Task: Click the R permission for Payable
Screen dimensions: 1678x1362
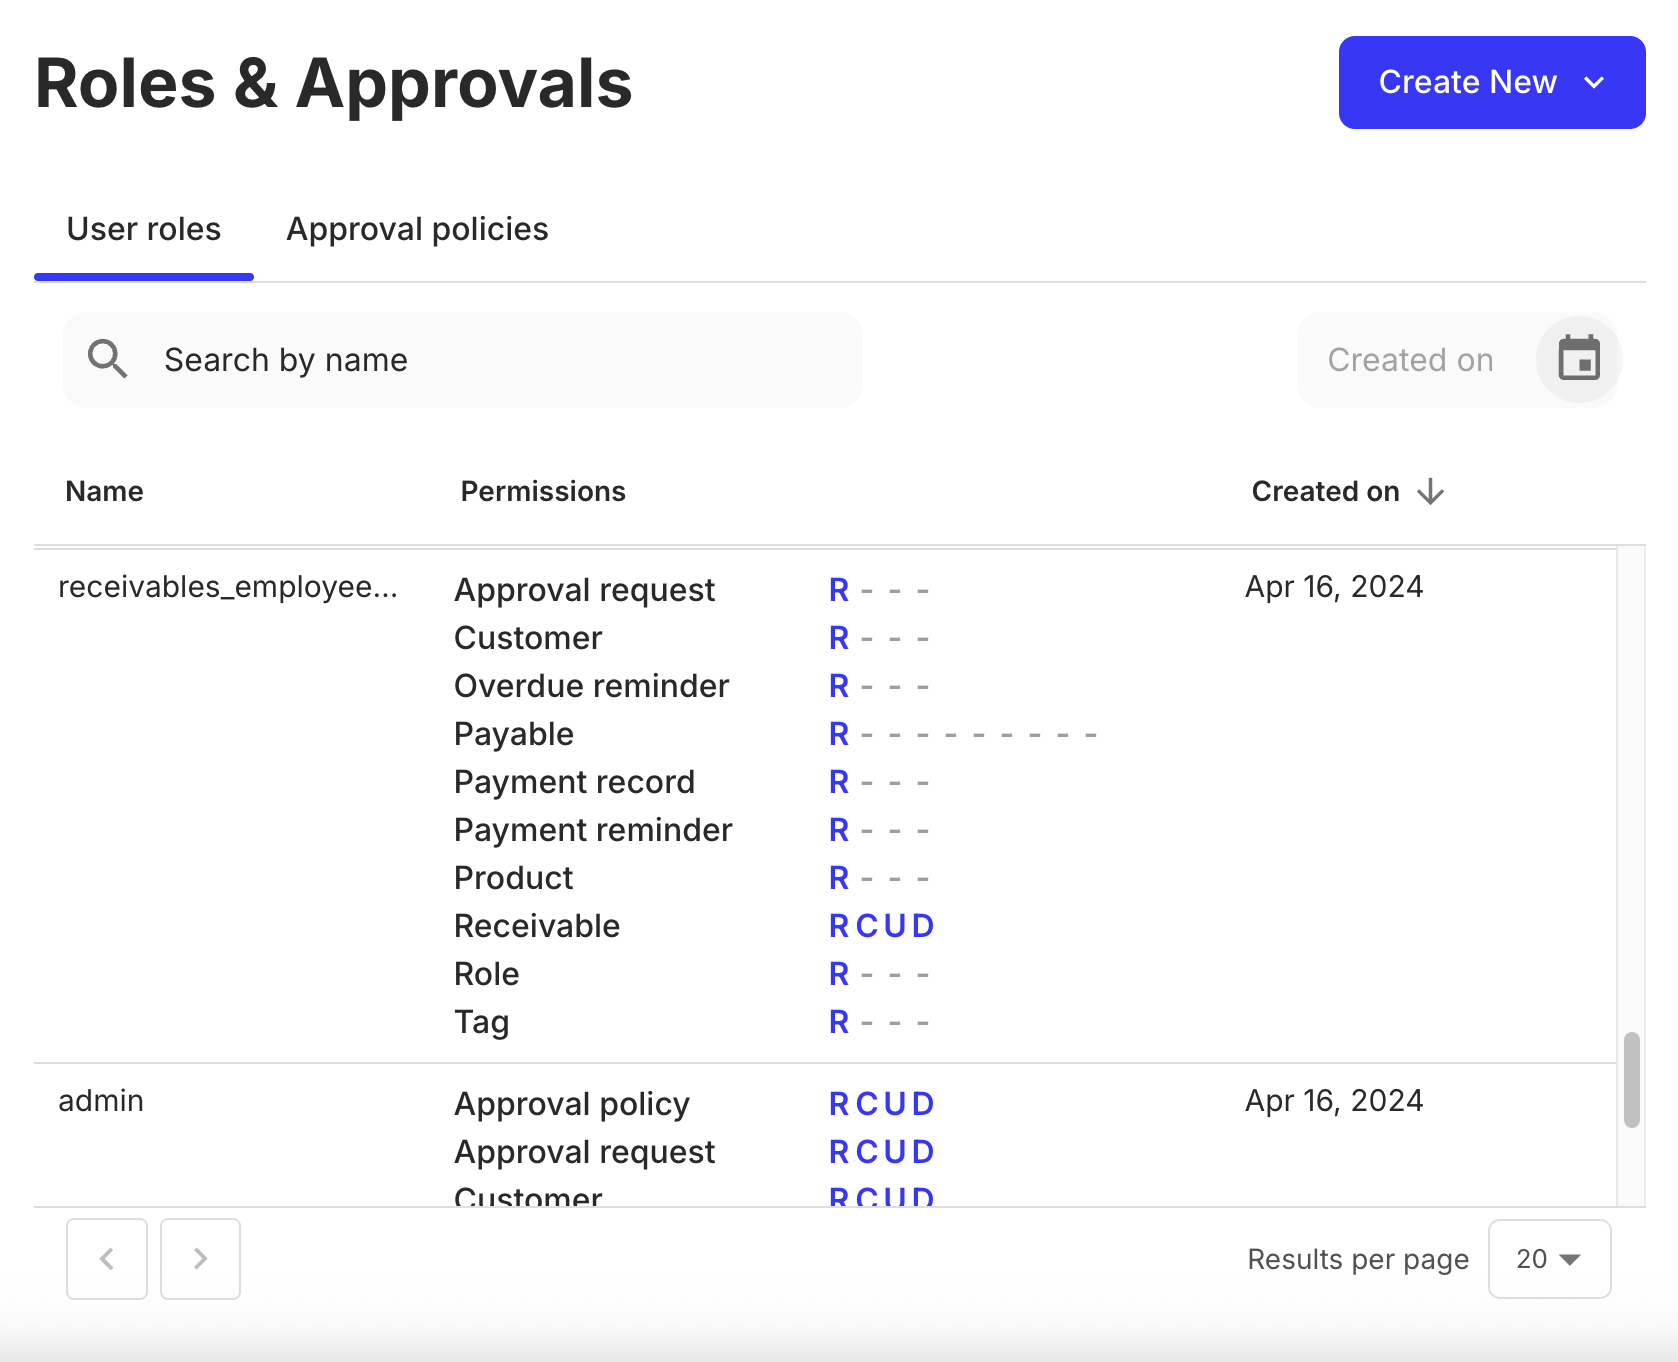Action: pyautogui.click(x=838, y=733)
